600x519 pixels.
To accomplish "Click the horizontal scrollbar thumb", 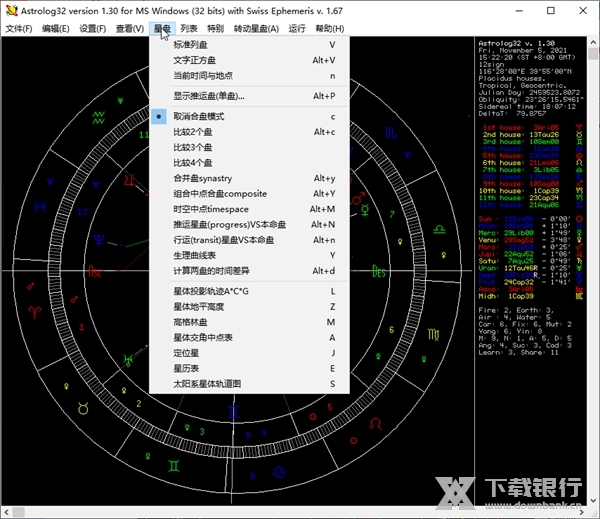I will (x=19, y=512).
